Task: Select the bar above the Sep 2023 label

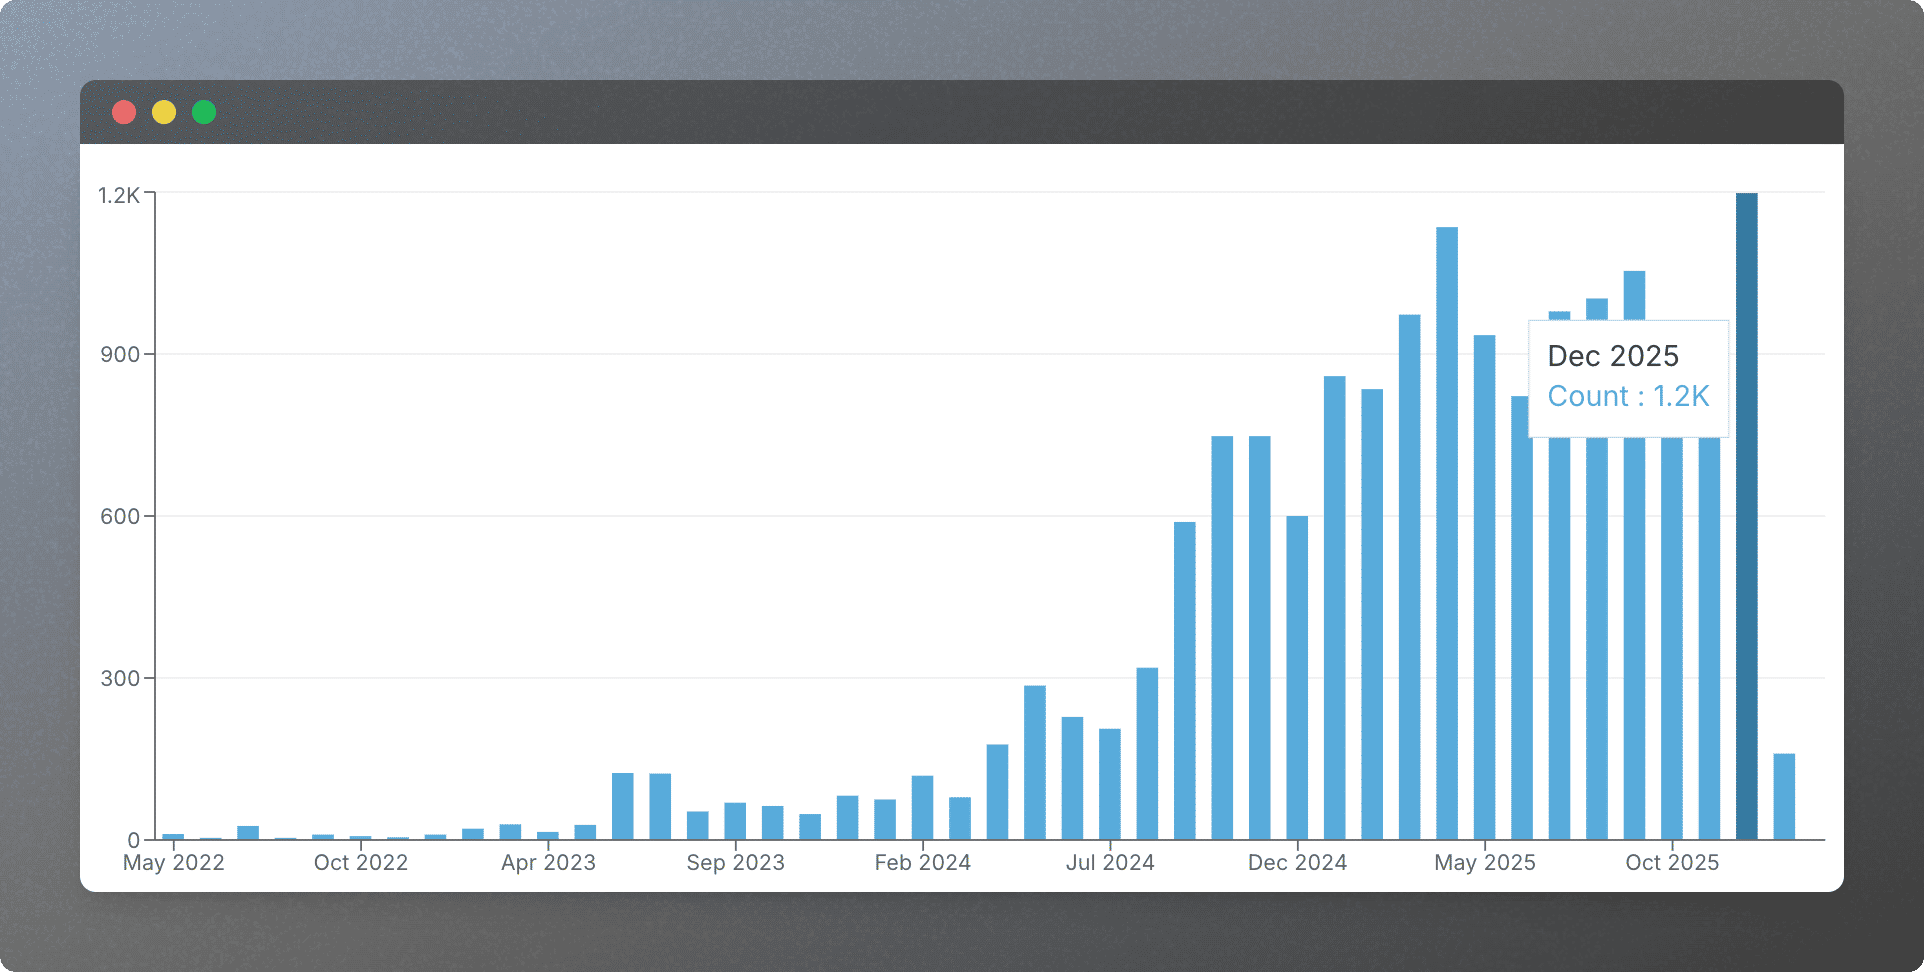Action: pos(735,821)
